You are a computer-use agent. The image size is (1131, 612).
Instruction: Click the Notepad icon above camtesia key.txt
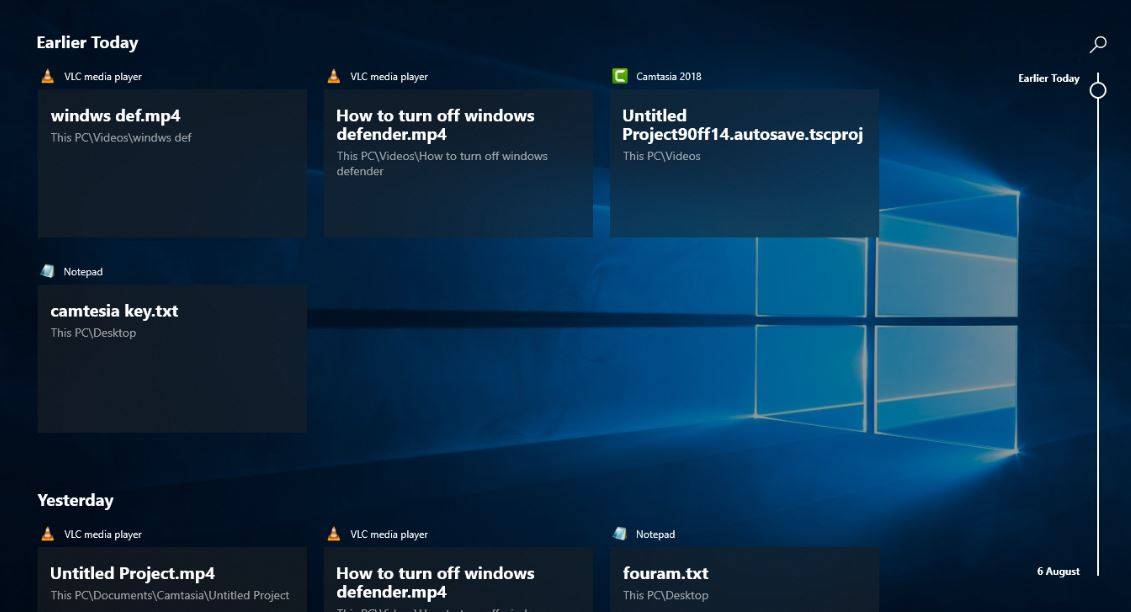coord(48,271)
